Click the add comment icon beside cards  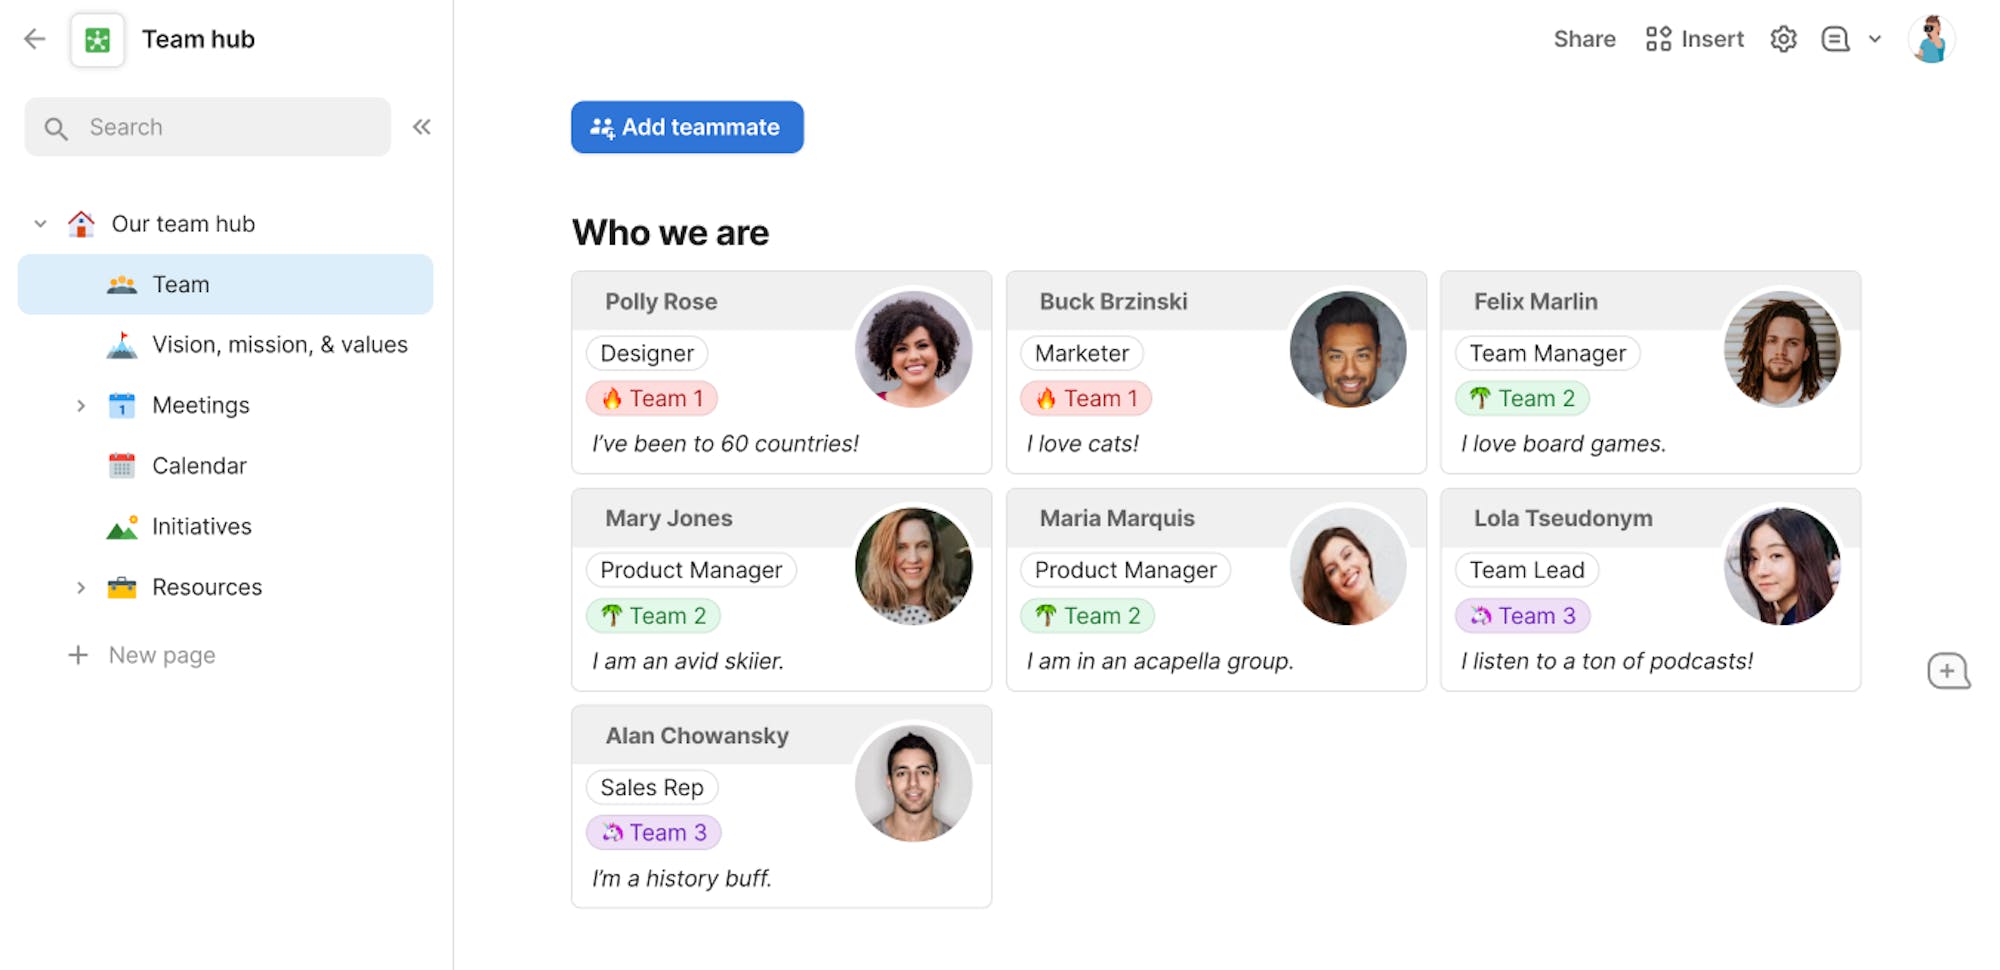1948,671
